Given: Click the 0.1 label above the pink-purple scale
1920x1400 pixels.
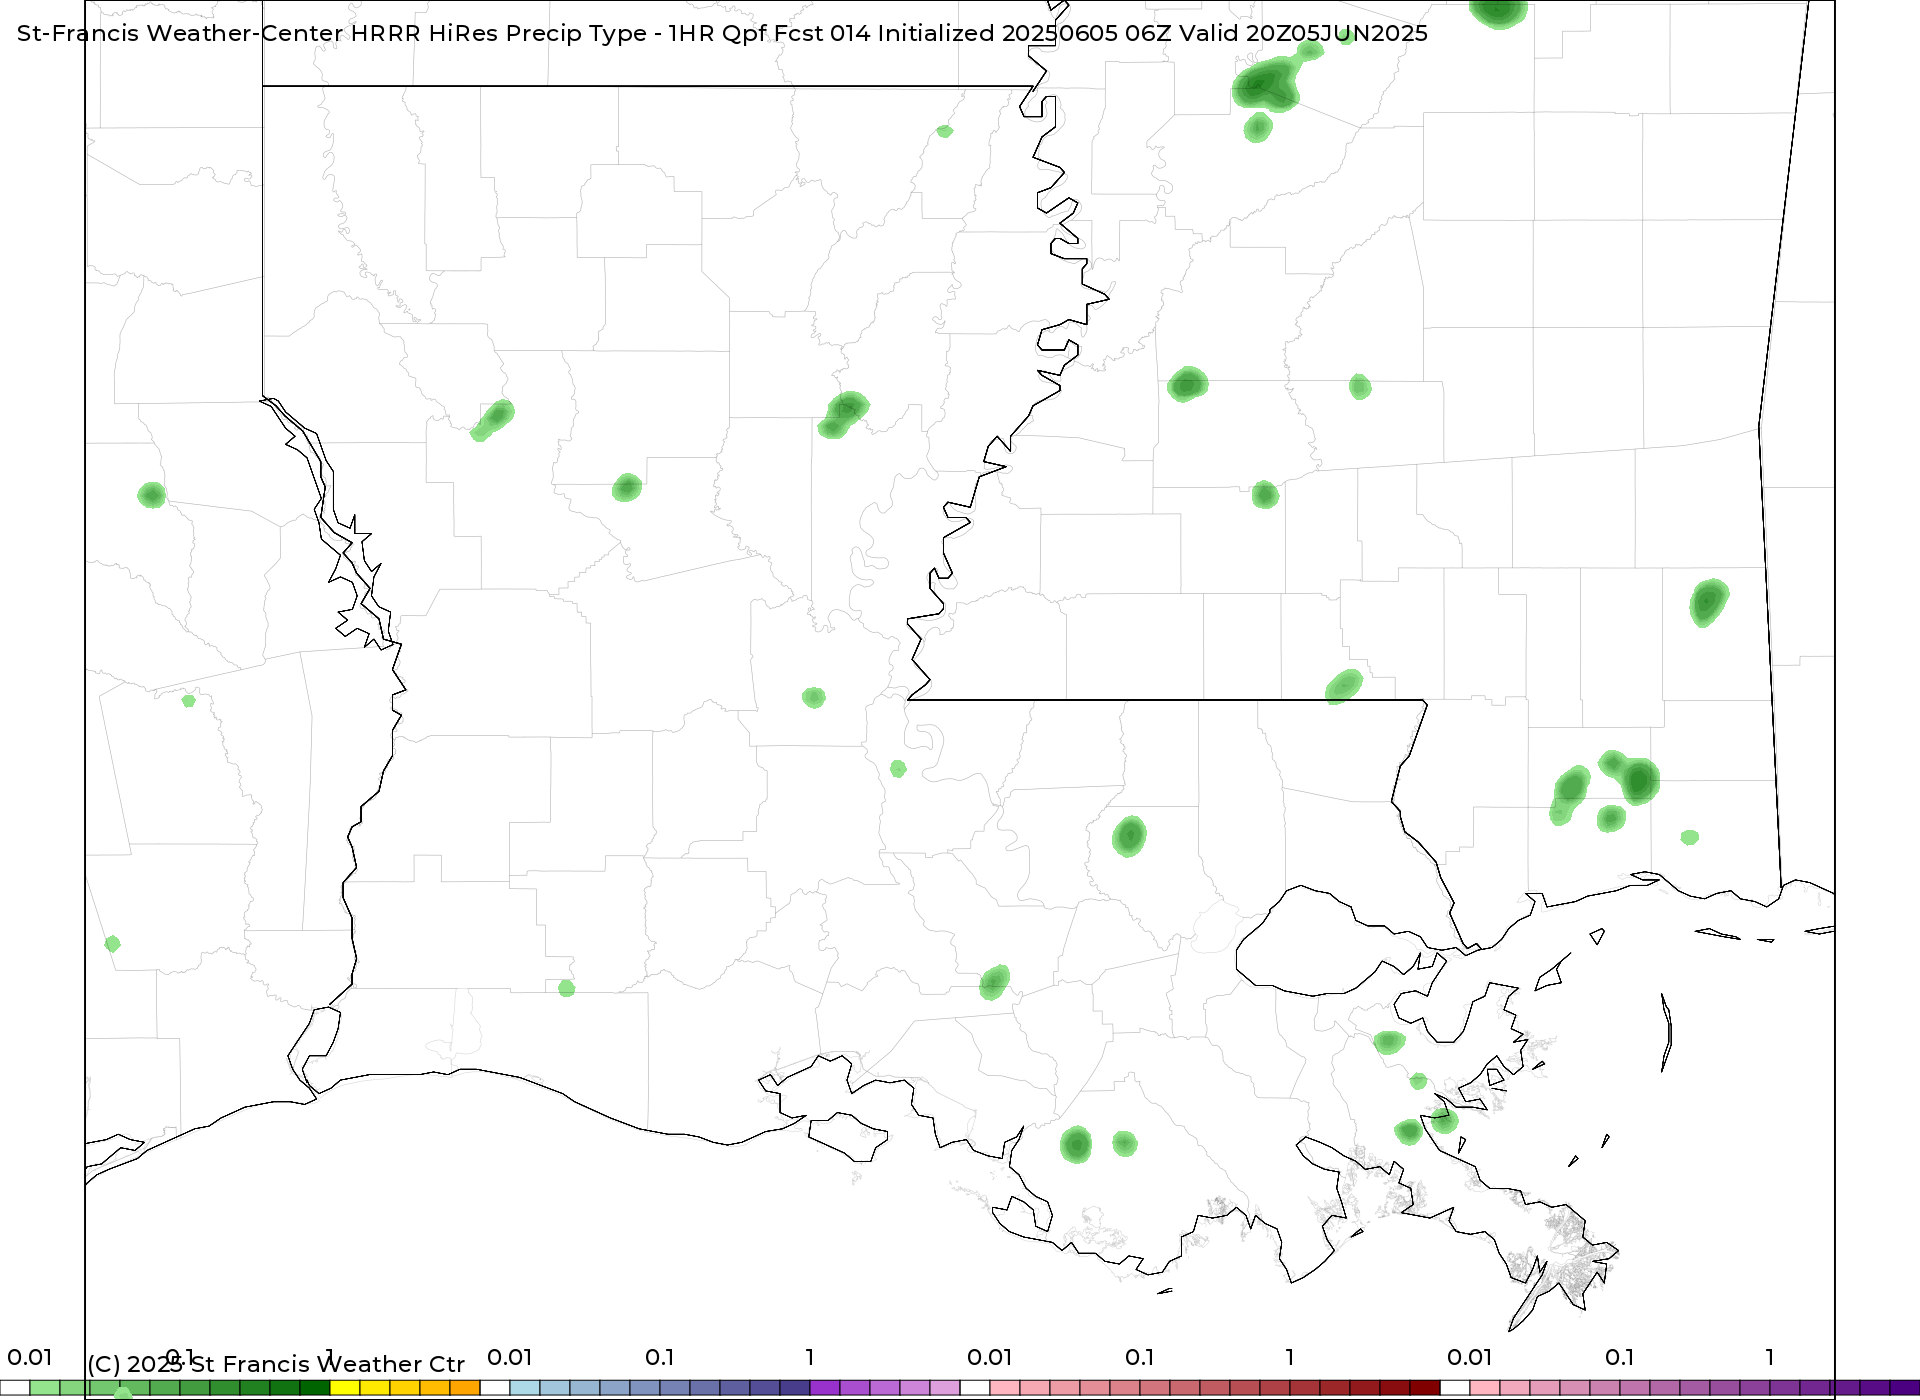Looking at the screenshot, I should point(1619,1357).
